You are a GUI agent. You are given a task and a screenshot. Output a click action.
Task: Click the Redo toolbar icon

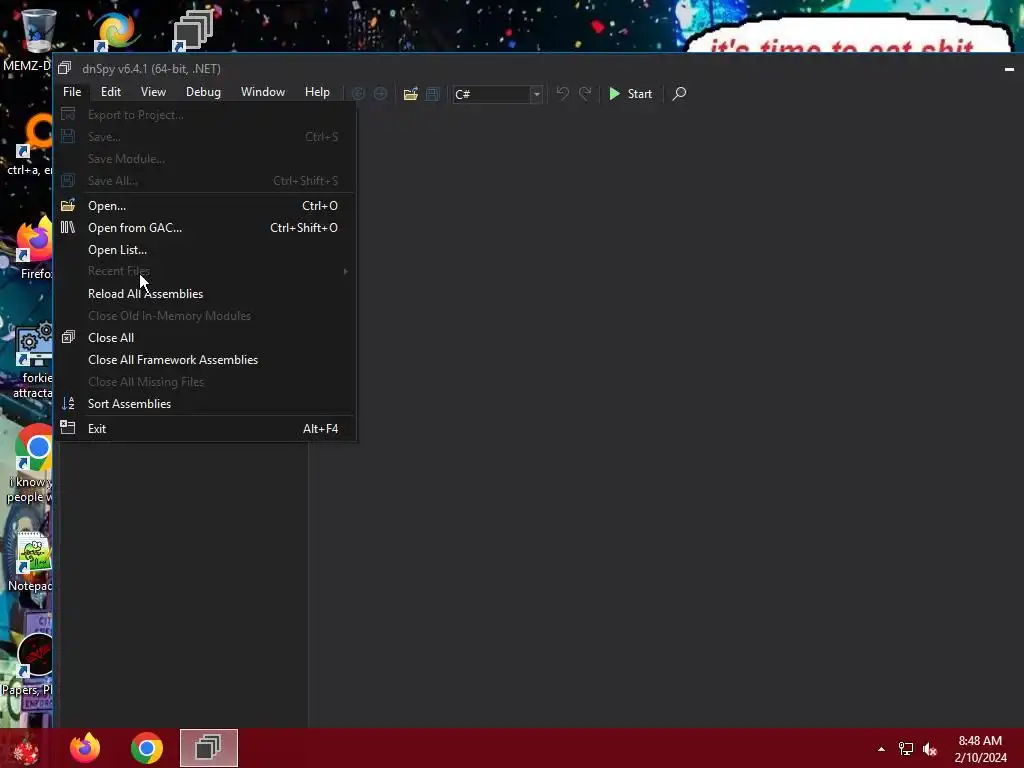point(585,94)
